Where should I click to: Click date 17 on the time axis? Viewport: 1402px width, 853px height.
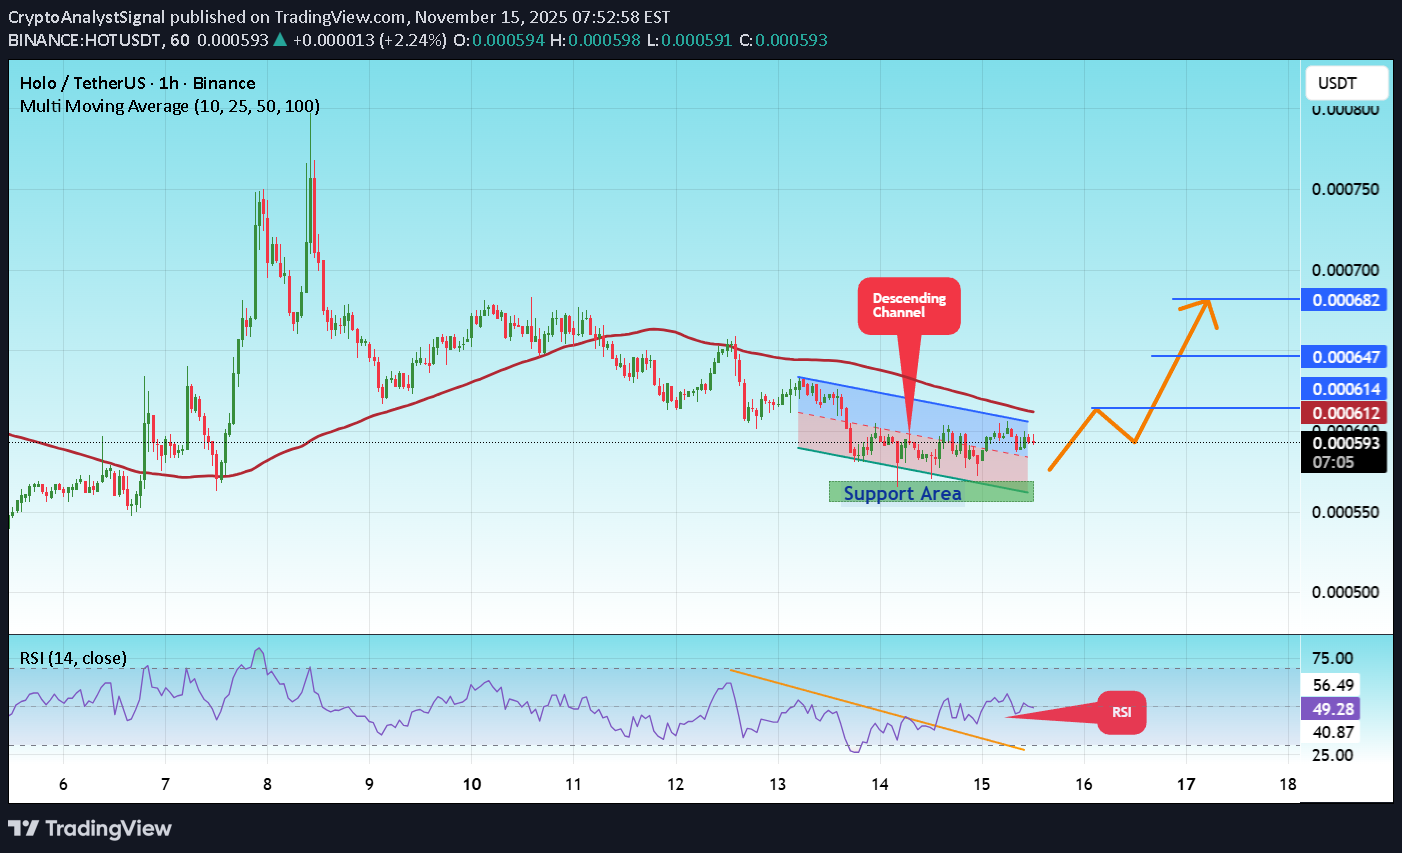coord(1186,784)
